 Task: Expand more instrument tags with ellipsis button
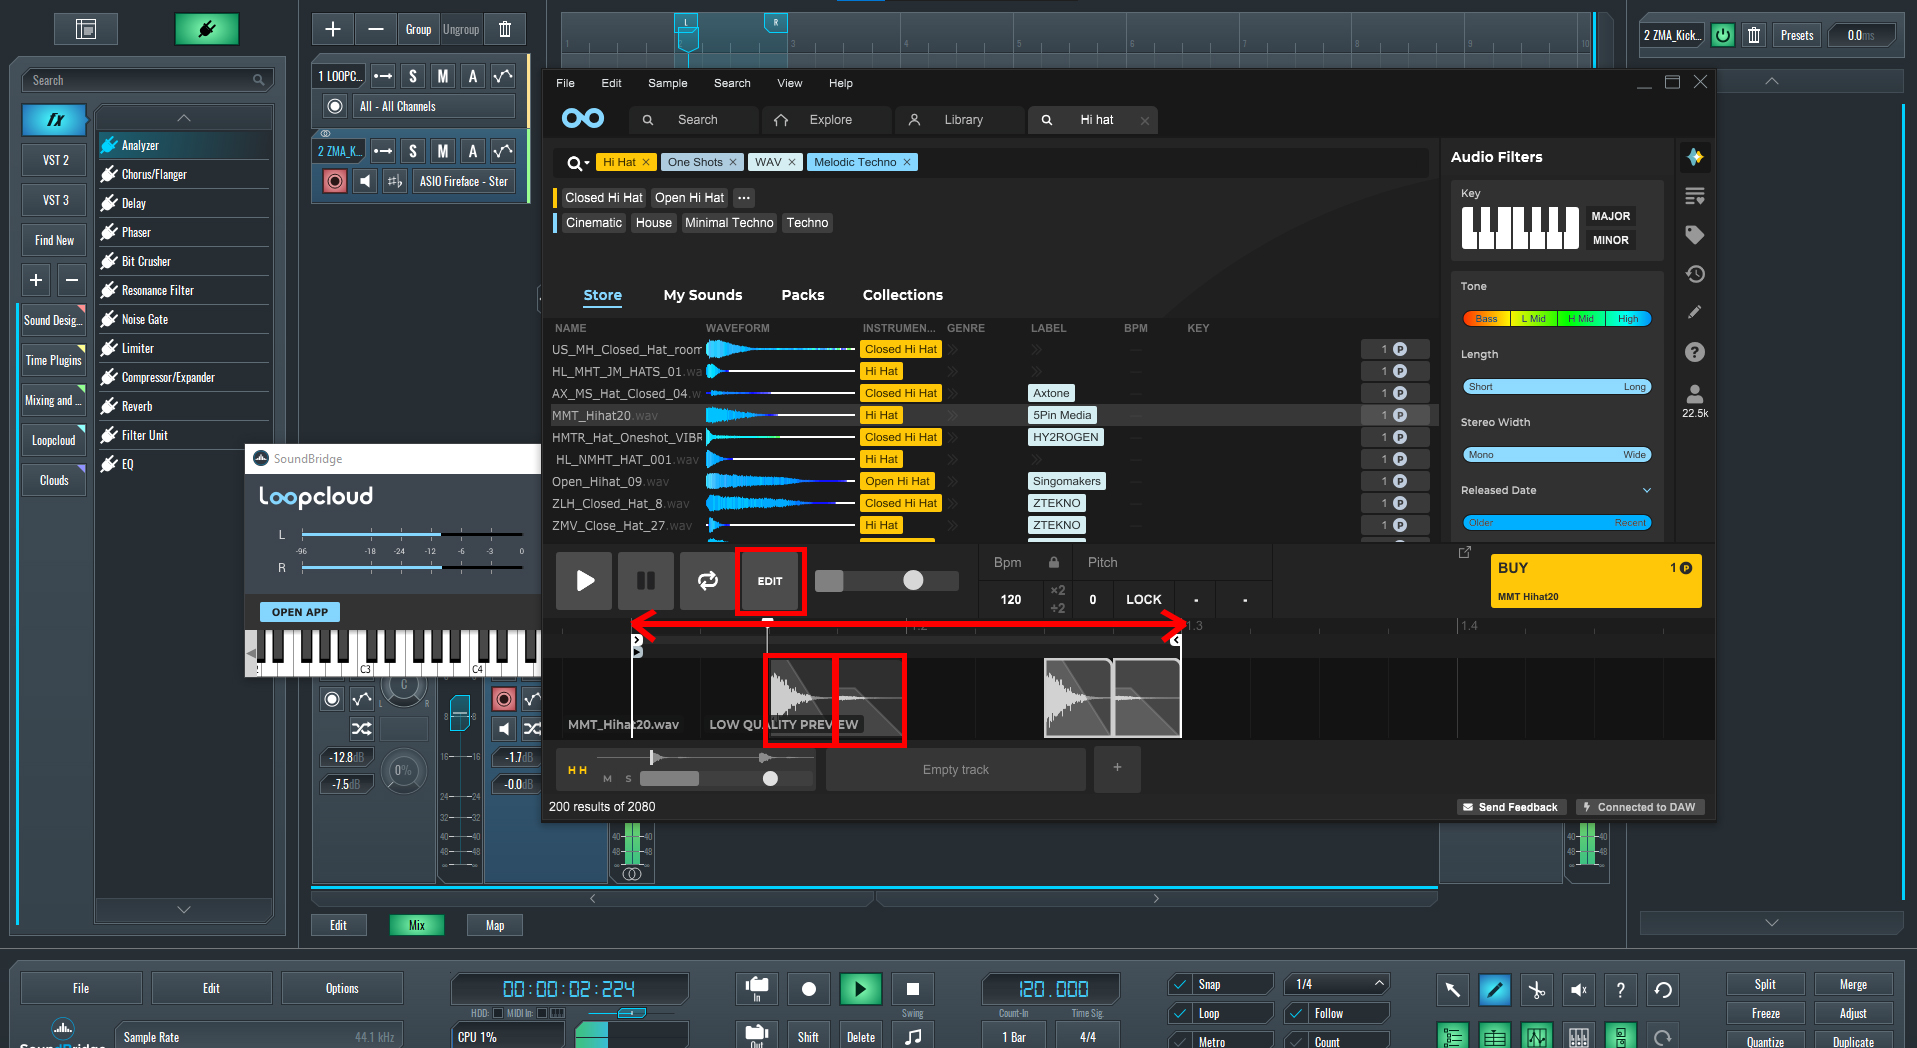click(744, 198)
